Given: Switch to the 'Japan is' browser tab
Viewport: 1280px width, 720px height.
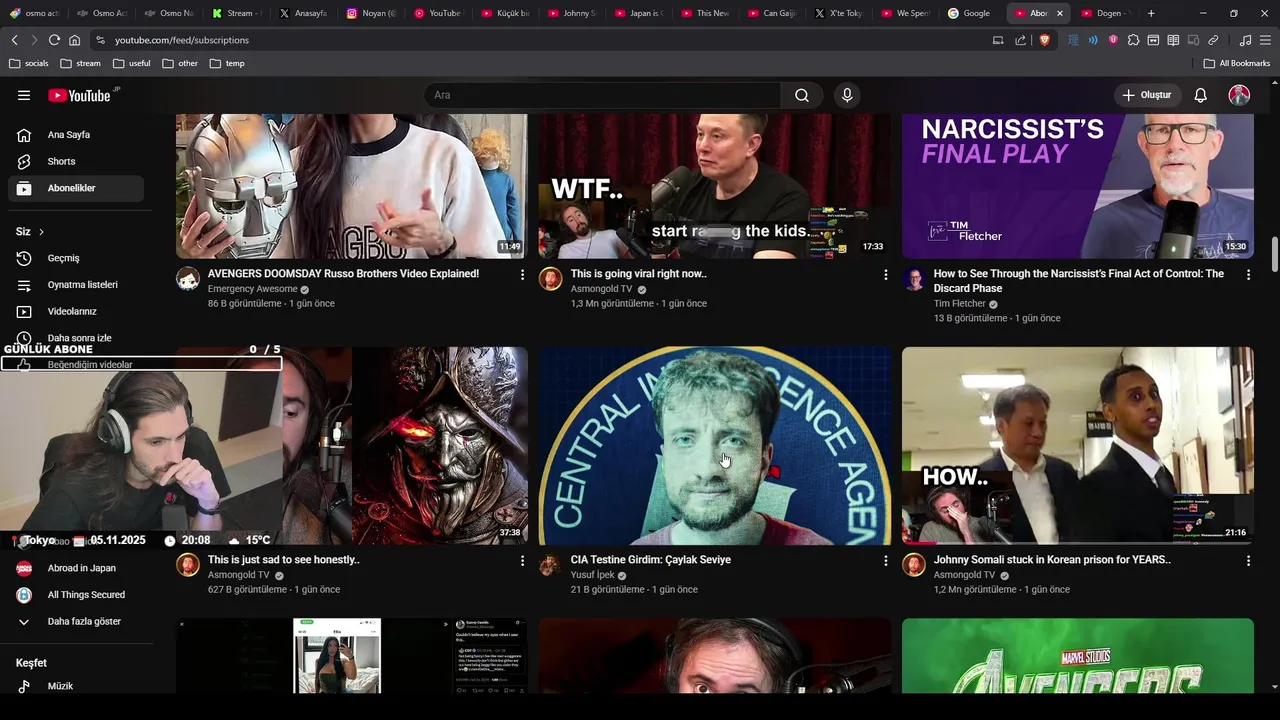Looking at the screenshot, I should click(639, 13).
